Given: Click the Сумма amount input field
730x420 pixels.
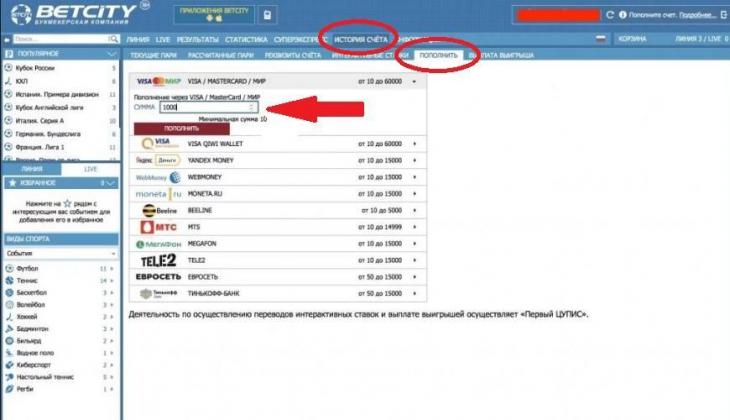Looking at the screenshot, I should click(x=209, y=106).
